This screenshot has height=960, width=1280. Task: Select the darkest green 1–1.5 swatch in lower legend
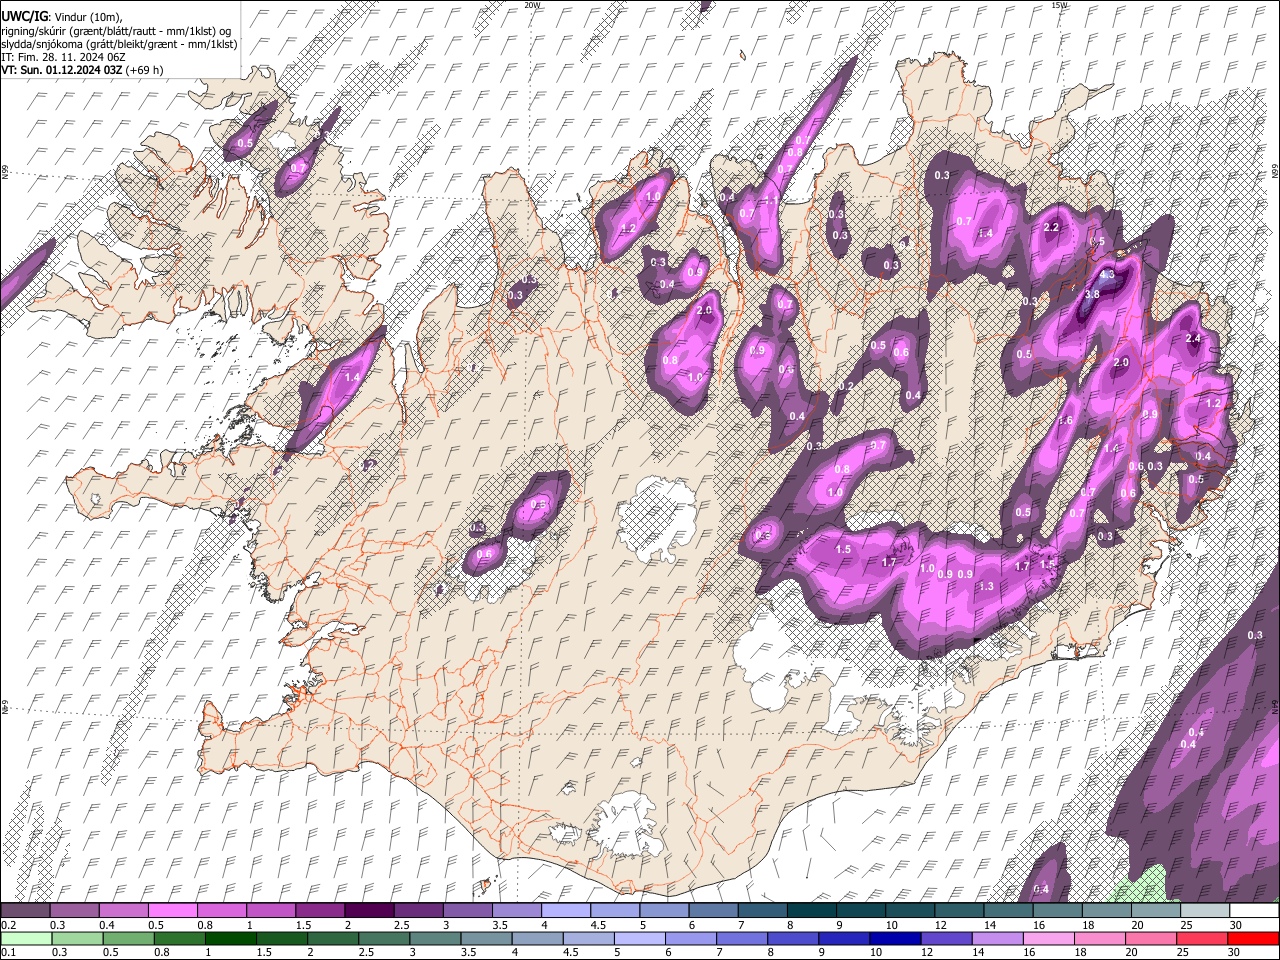[229, 938]
